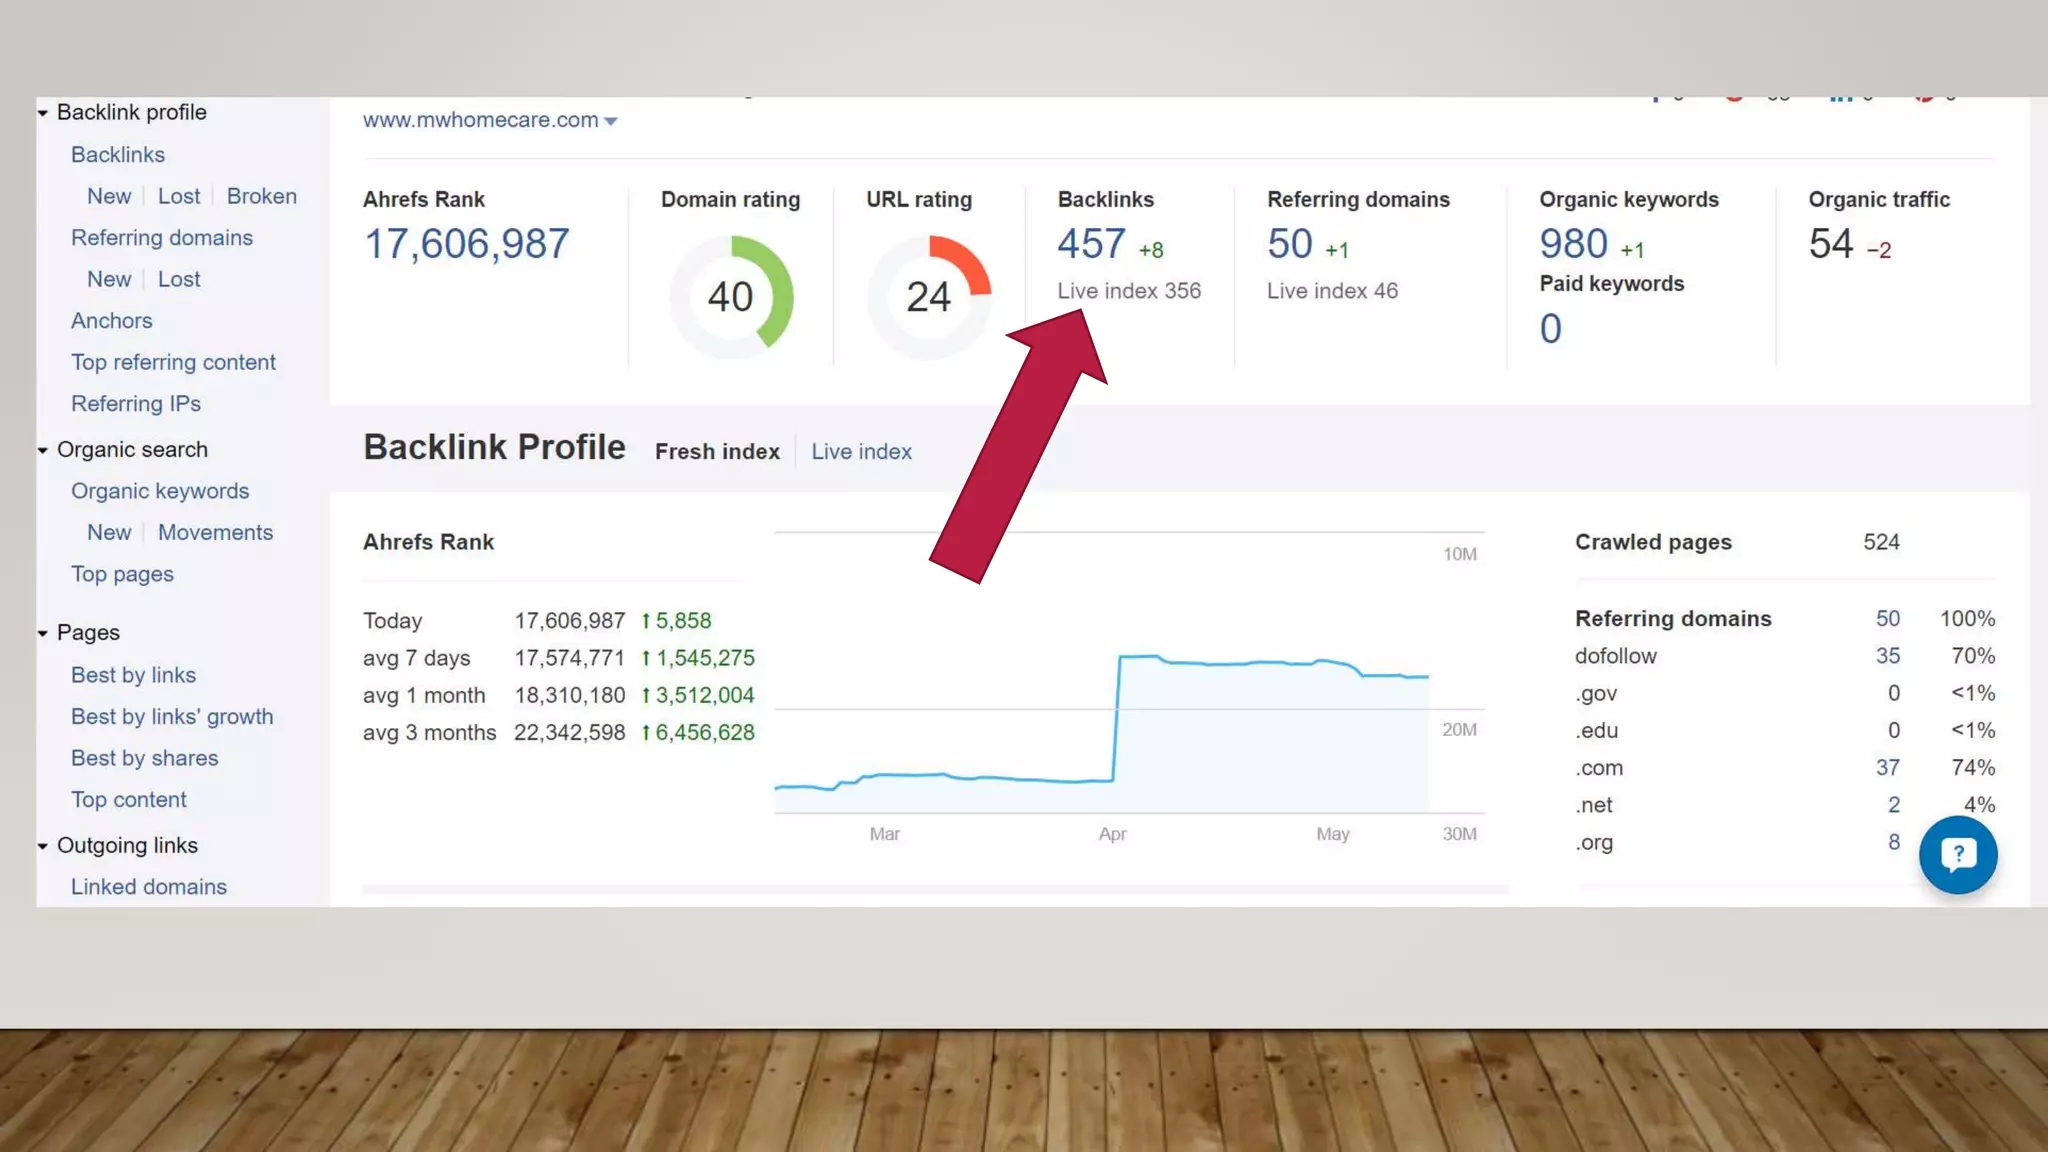Click the 457 backlinks count

(x=1091, y=244)
